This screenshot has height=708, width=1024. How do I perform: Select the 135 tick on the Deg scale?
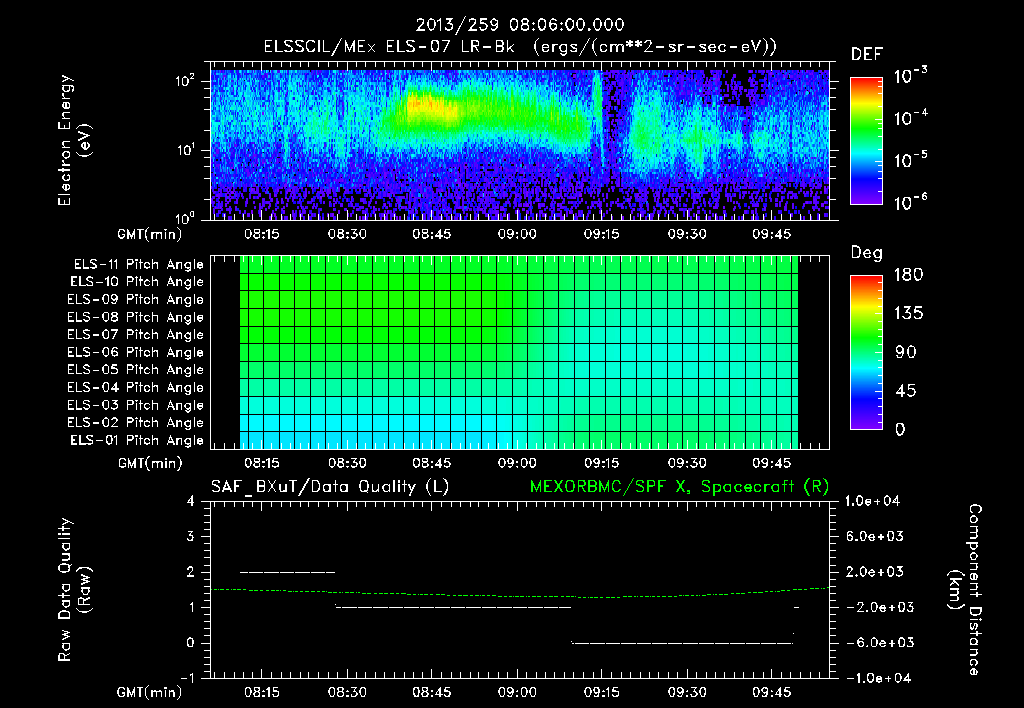coord(908,313)
